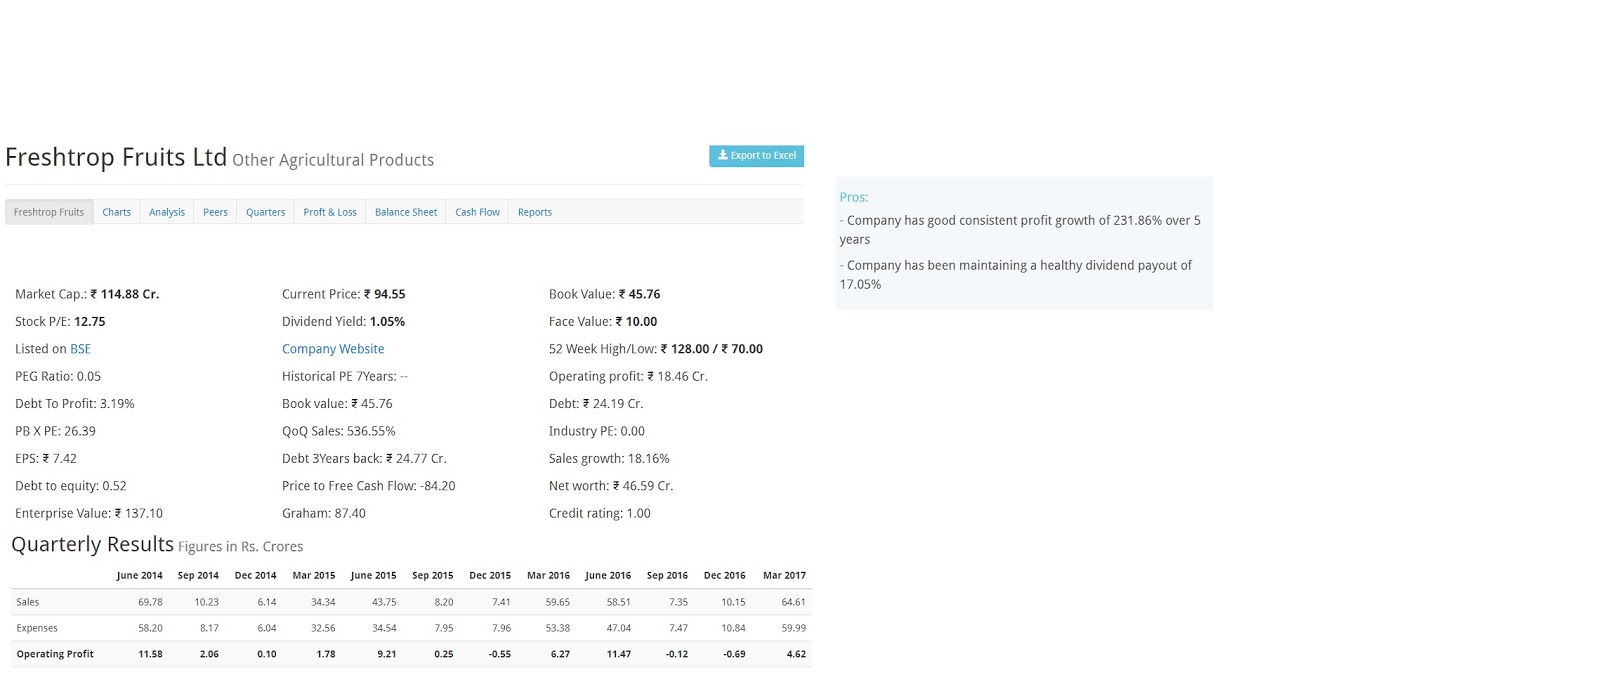The width and height of the screenshot is (1600, 694).
Task: Select the Quarters tab
Action: (265, 212)
